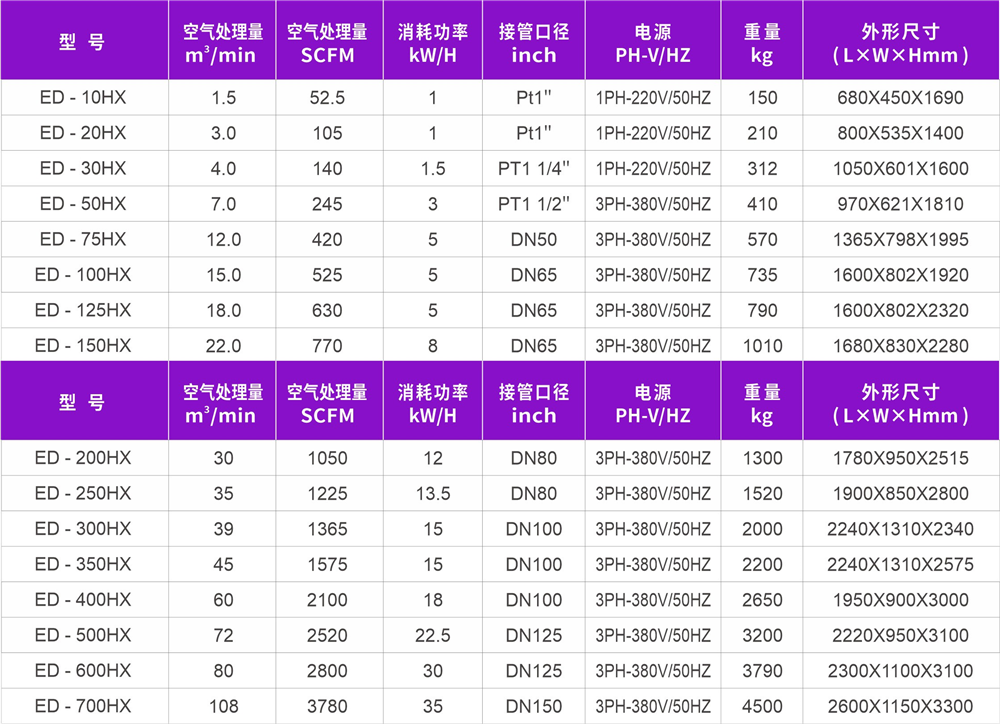Click the 108 air flow value
This screenshot has height=724, width=1000.
223,707
